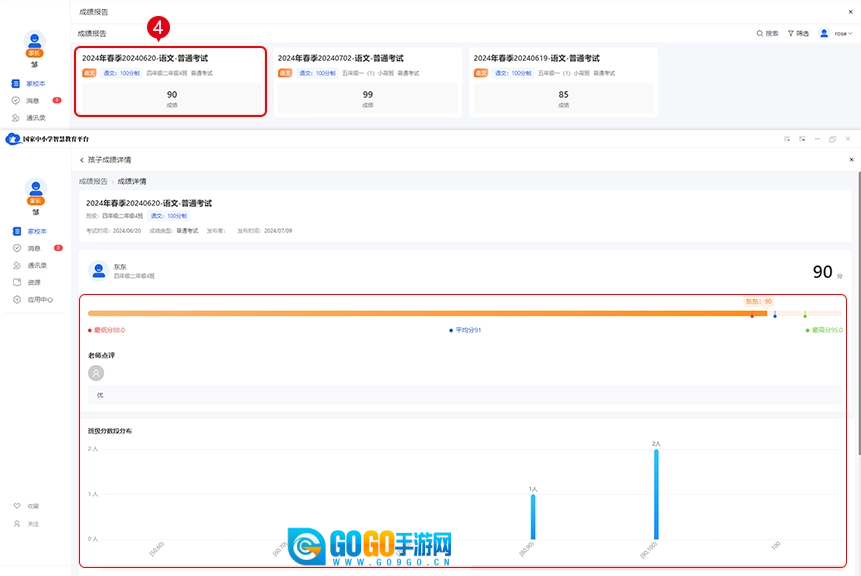Open 消息 with the red badge
Viewport: 861px width, 576px height.
click(x=30, y=248)
